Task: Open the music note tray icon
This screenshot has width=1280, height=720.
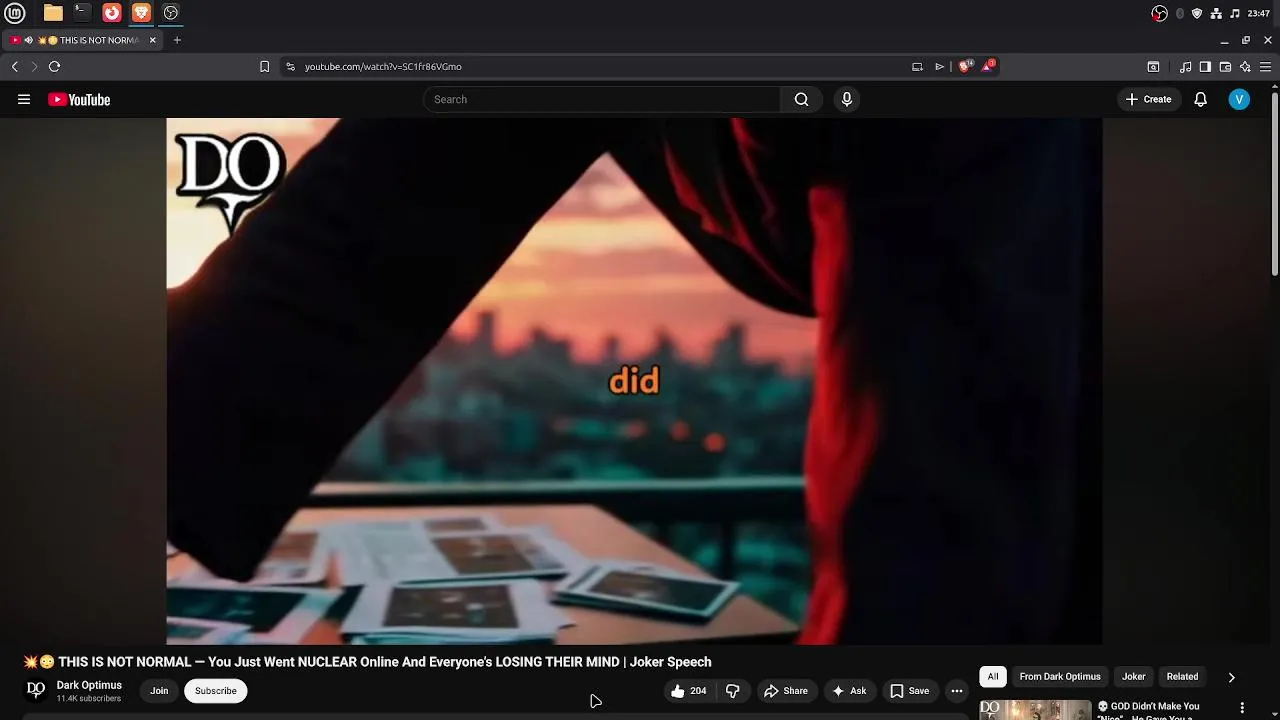Action: [1235, 13]
